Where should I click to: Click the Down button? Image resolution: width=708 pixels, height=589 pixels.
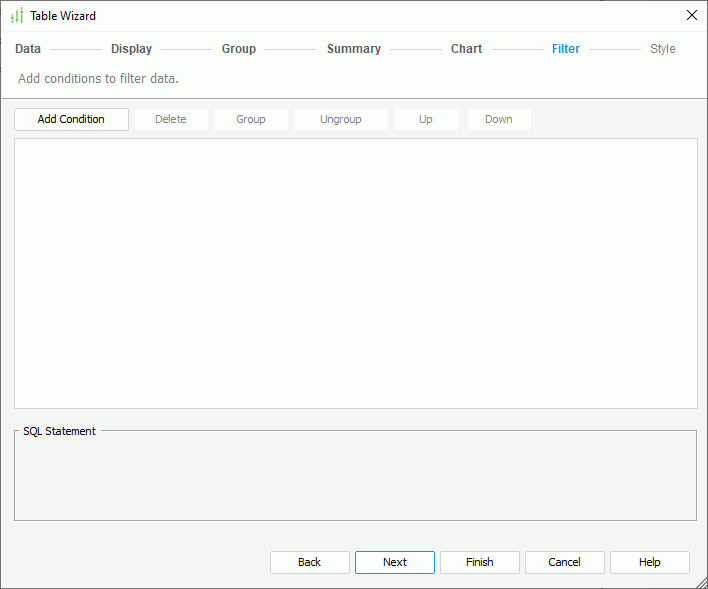click(x=499, y=119)
